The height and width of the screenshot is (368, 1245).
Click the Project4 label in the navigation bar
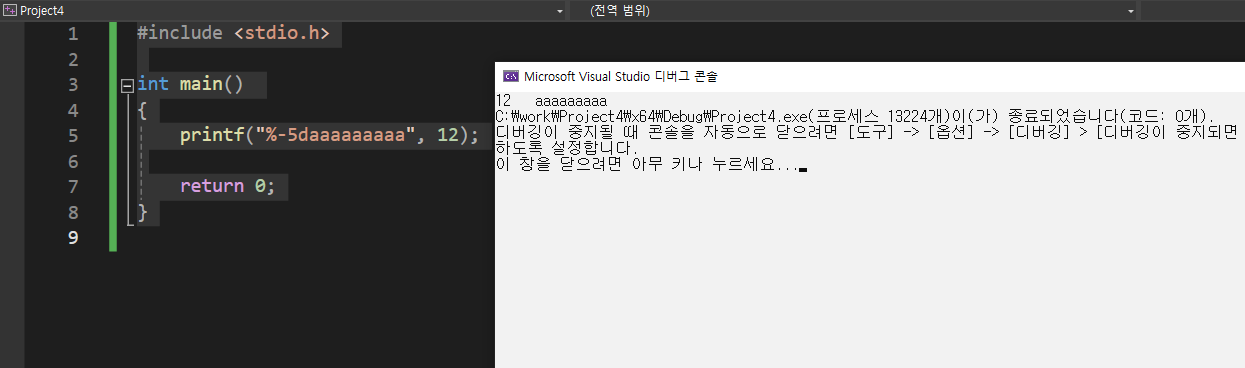(41, 10)
